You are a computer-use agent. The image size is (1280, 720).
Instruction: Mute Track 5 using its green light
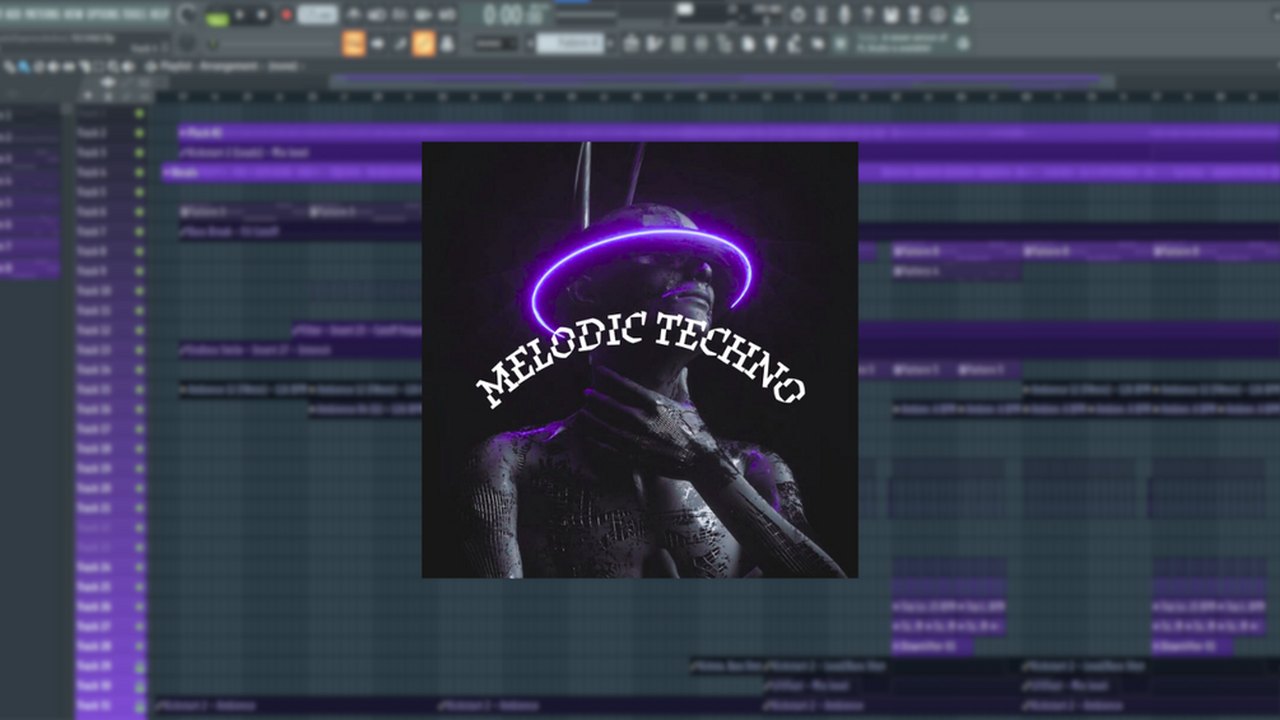tap(139, 192)
